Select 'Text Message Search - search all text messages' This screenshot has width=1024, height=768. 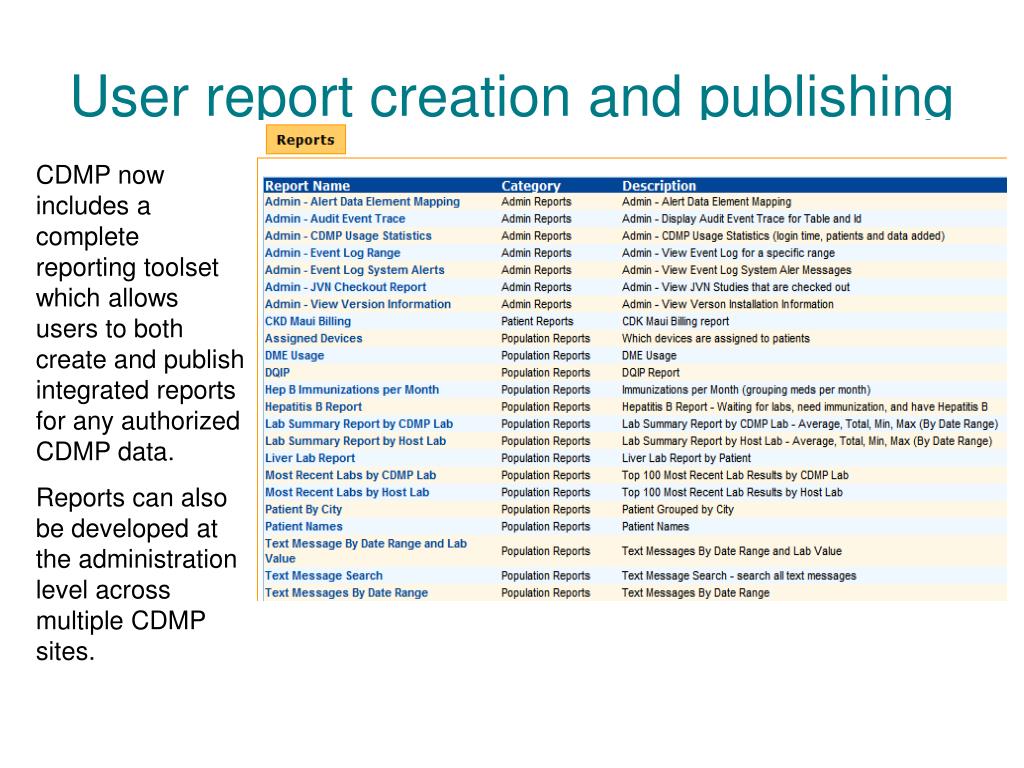[739, 575]
